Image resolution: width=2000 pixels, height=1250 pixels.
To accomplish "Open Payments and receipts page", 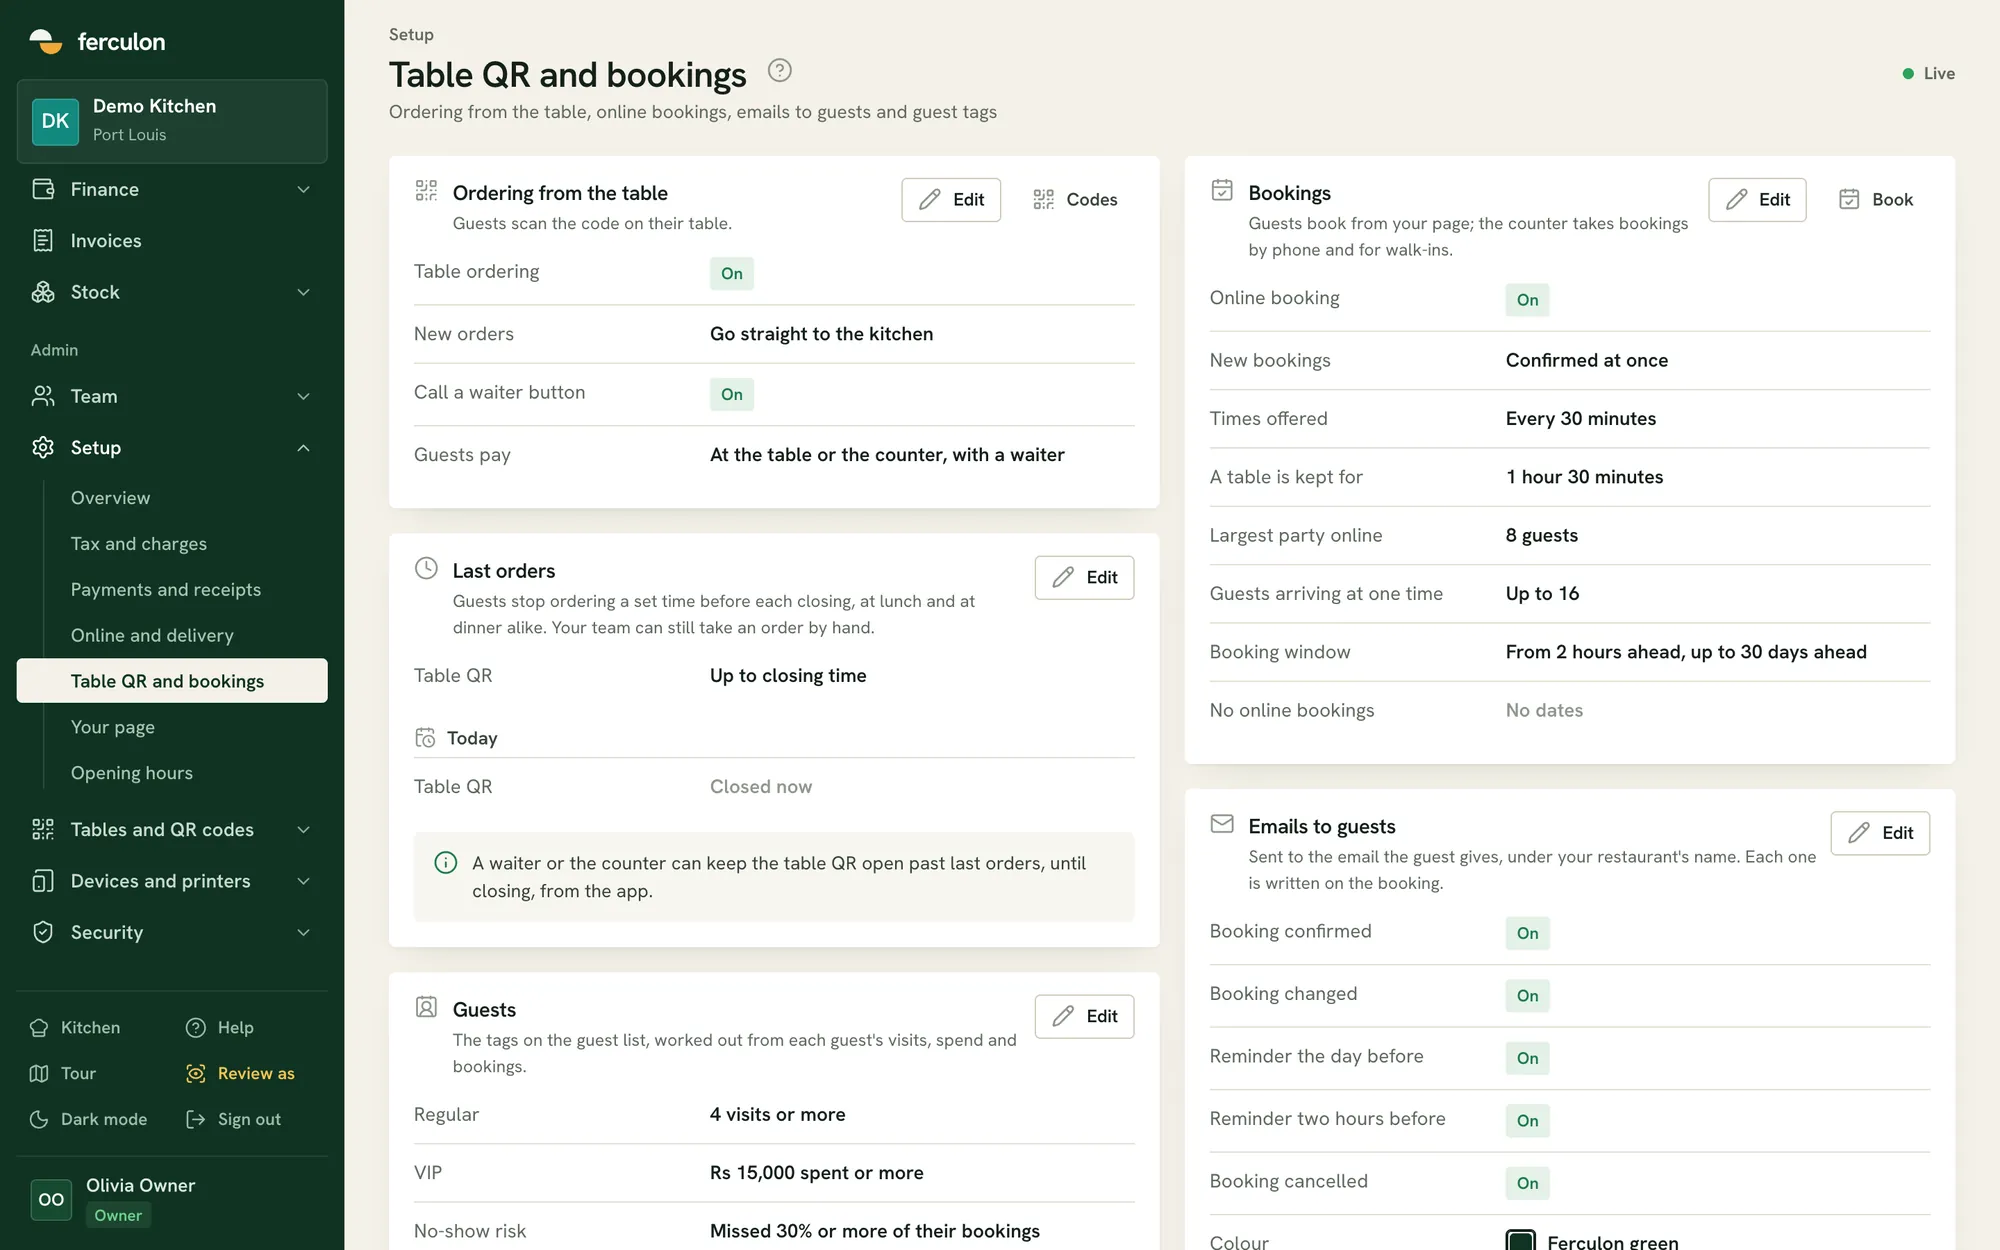I will [x=172, y=590].
